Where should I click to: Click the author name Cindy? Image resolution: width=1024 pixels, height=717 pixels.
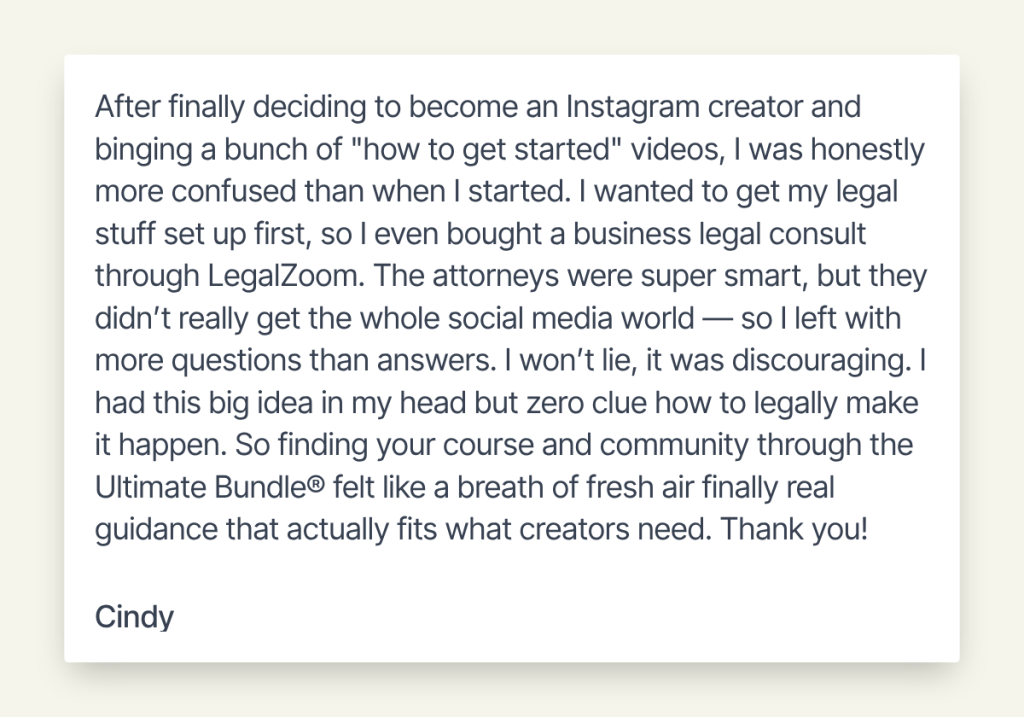(134, 617)
